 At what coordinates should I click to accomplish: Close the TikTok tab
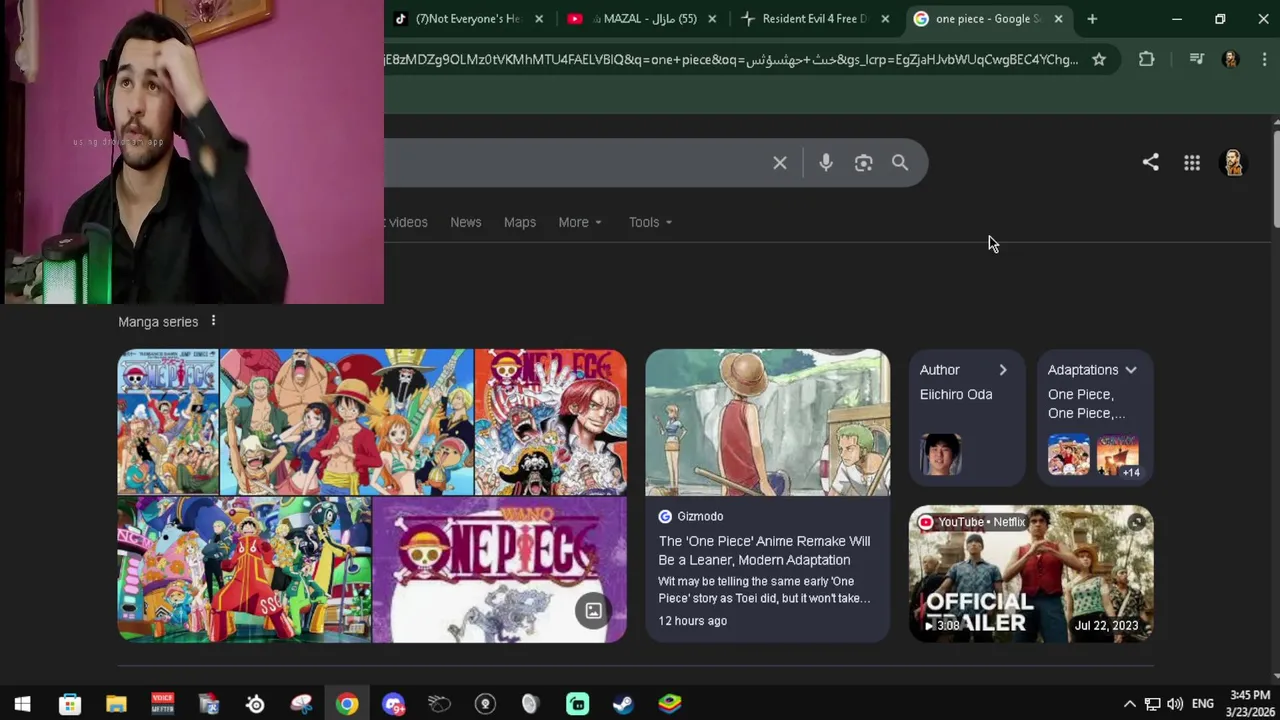click(539, 19)
